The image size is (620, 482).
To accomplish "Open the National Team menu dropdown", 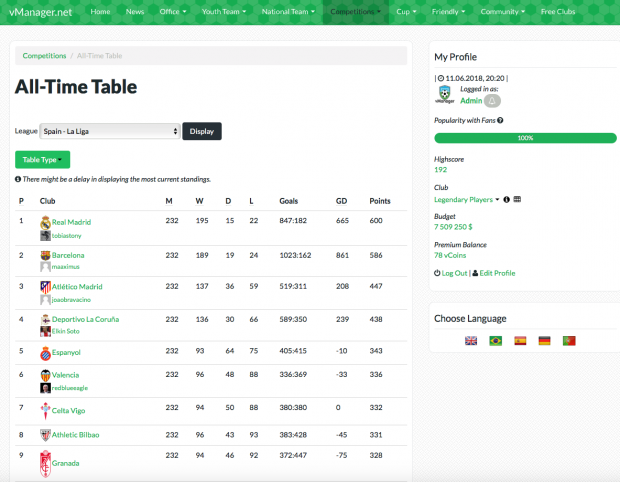I will [x=288, y=12].
